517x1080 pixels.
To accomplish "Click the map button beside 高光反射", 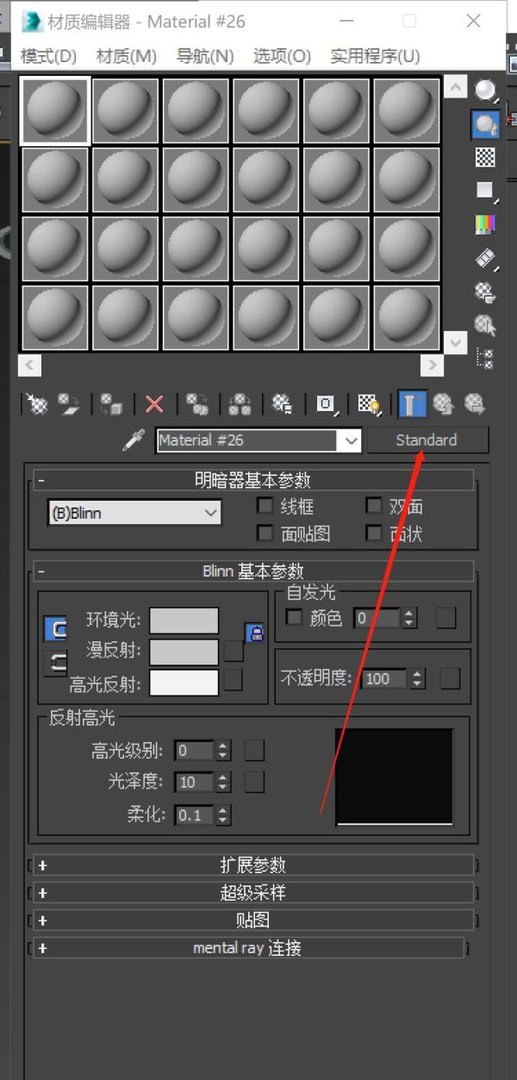I will click(233, 681).
